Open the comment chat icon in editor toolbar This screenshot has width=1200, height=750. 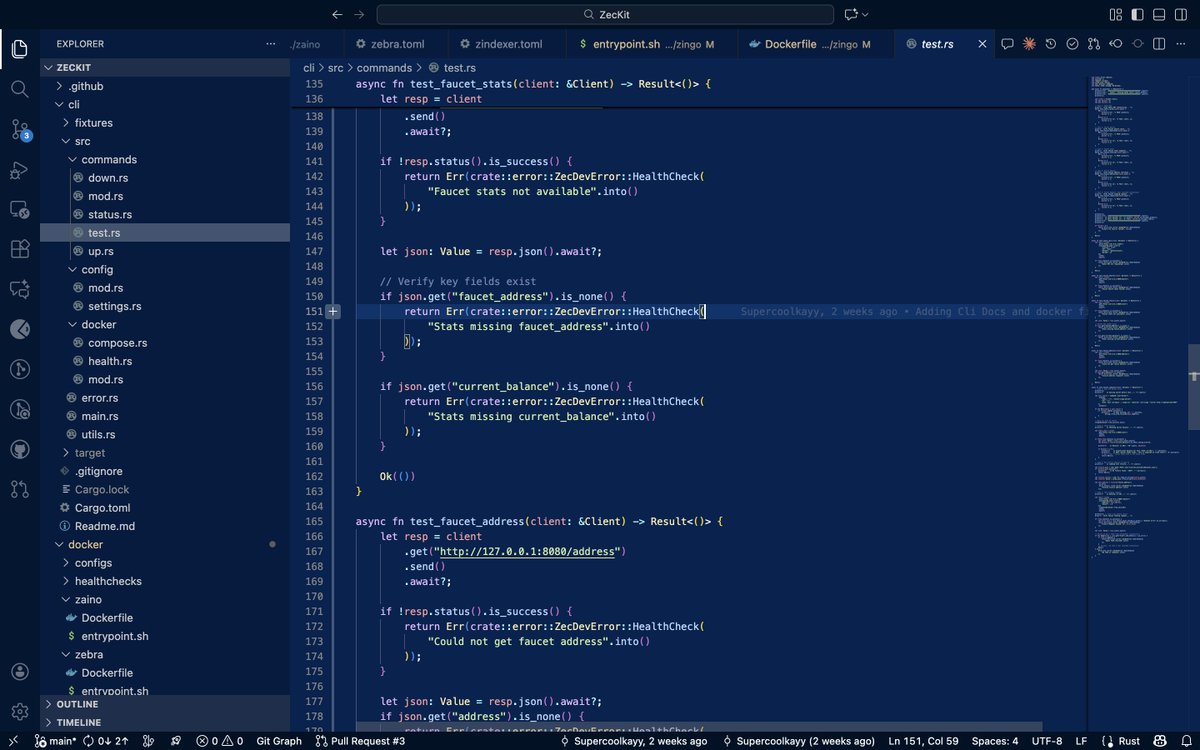pyautogui.click(x=1007, y=44)
